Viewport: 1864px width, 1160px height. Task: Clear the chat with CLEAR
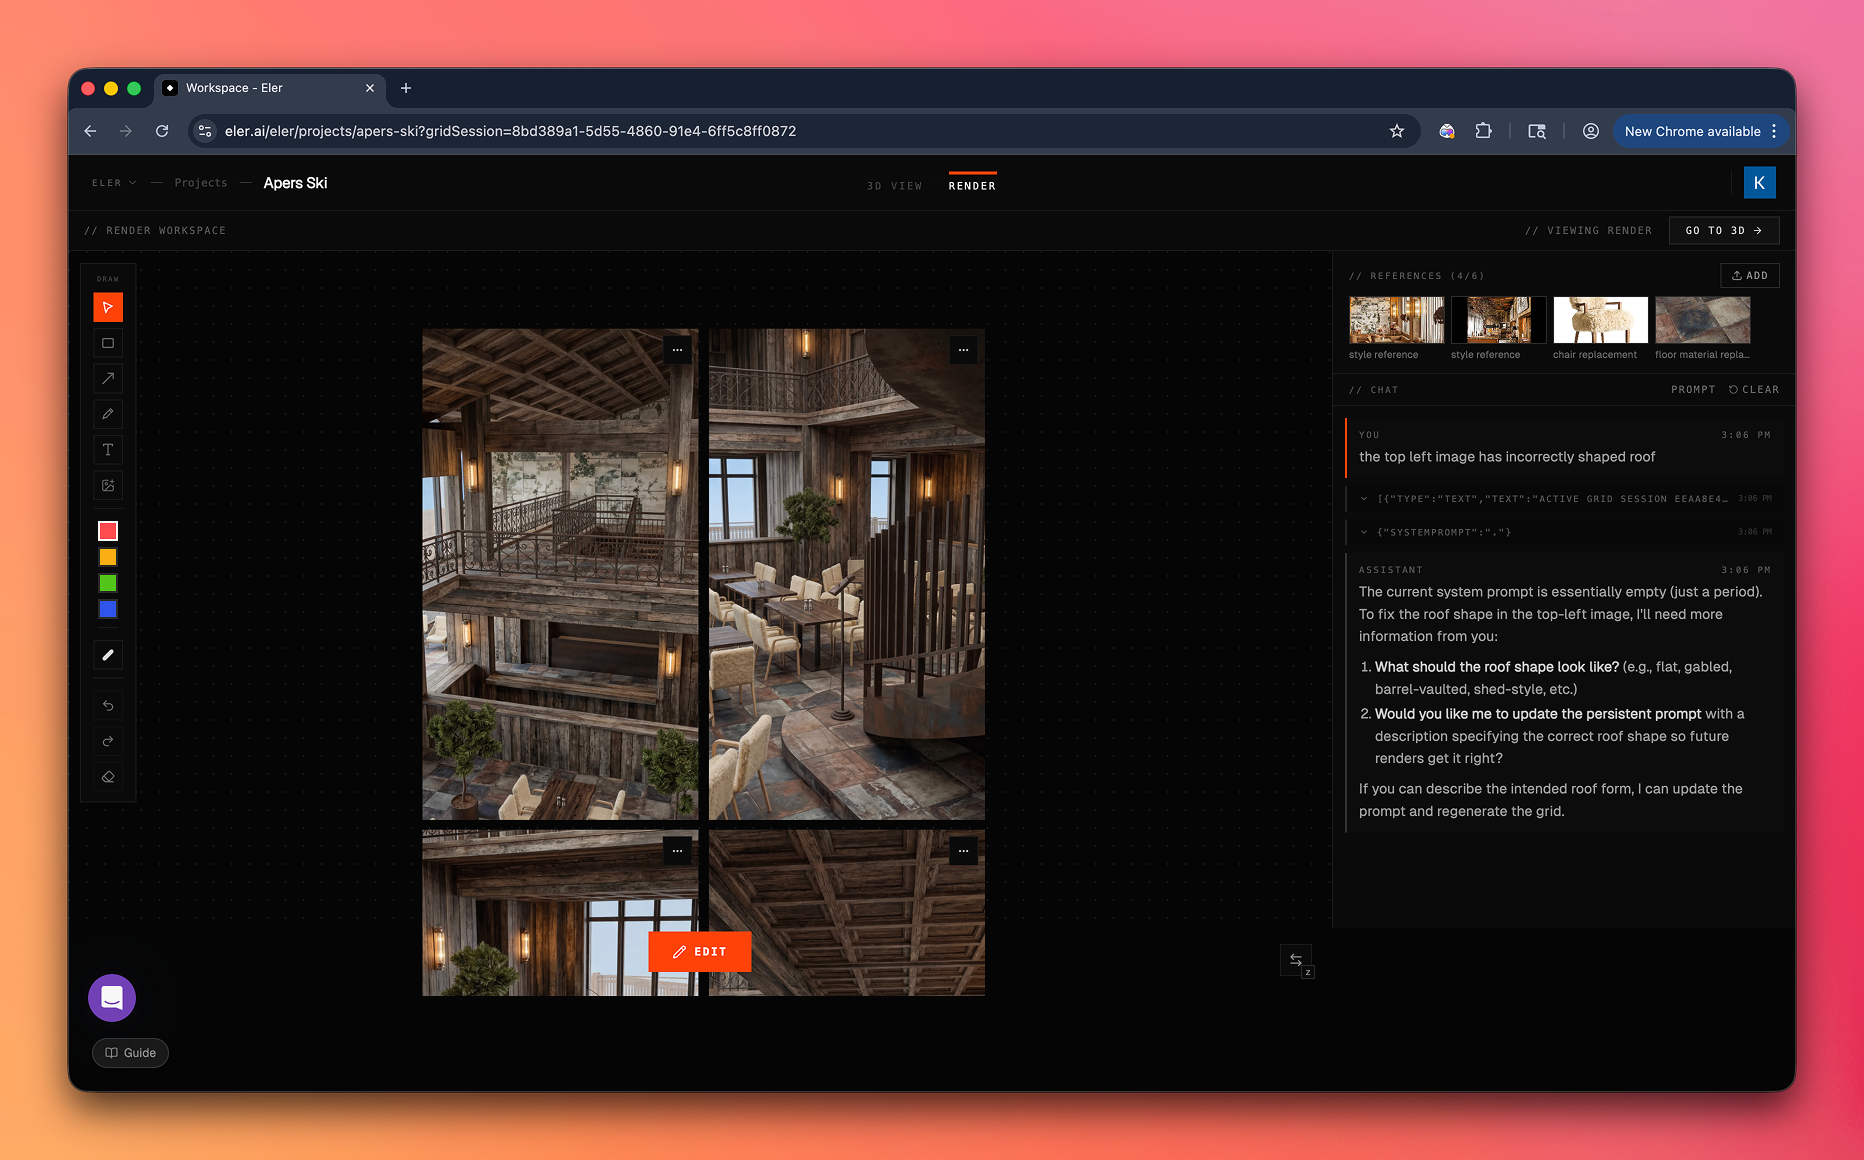[x=1754, y=390]
